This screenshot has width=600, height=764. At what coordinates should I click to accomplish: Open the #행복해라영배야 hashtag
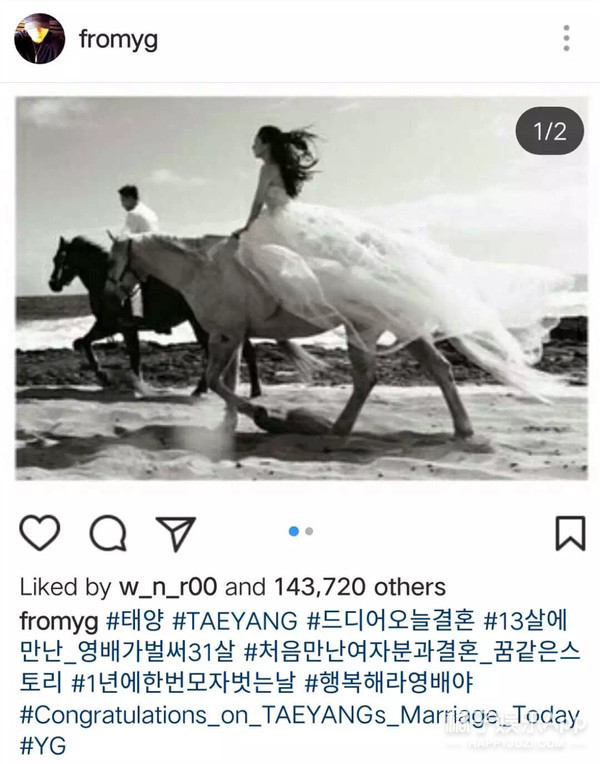[x=388, y=682]
